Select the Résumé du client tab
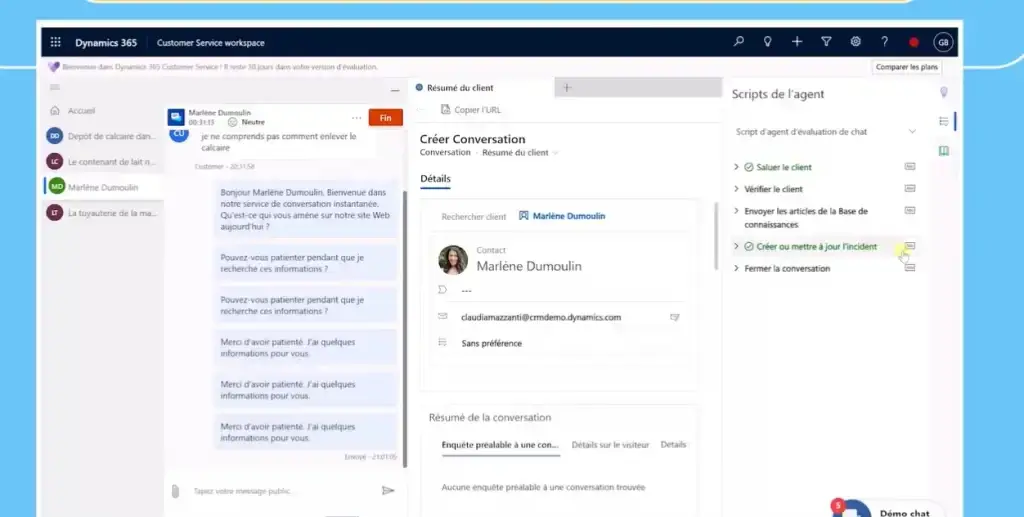This screenshot has height=517, width=1024. 481,87
